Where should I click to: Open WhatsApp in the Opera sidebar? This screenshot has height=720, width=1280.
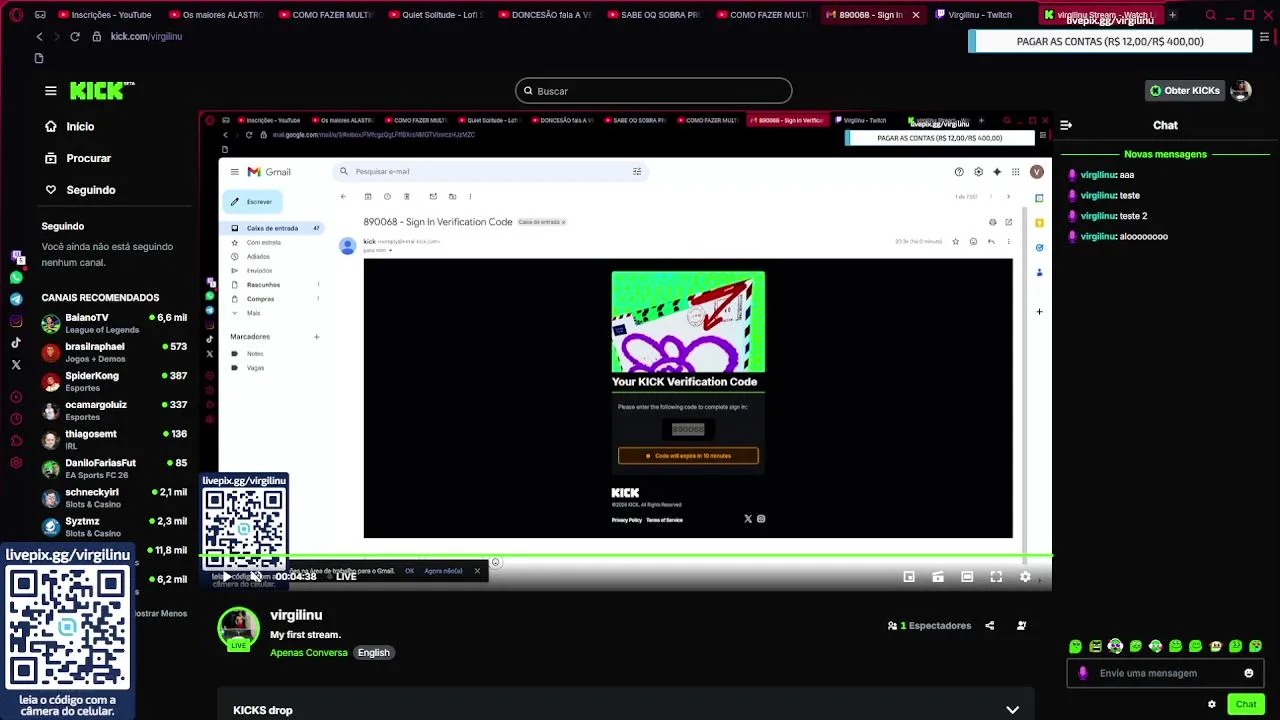(16, 278)
